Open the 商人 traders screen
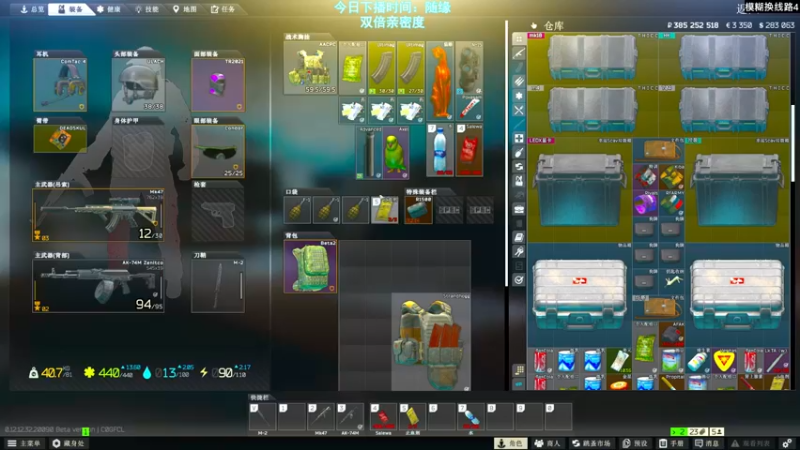The height and width of the screenshot is (450, 800). tap(547, 443)
